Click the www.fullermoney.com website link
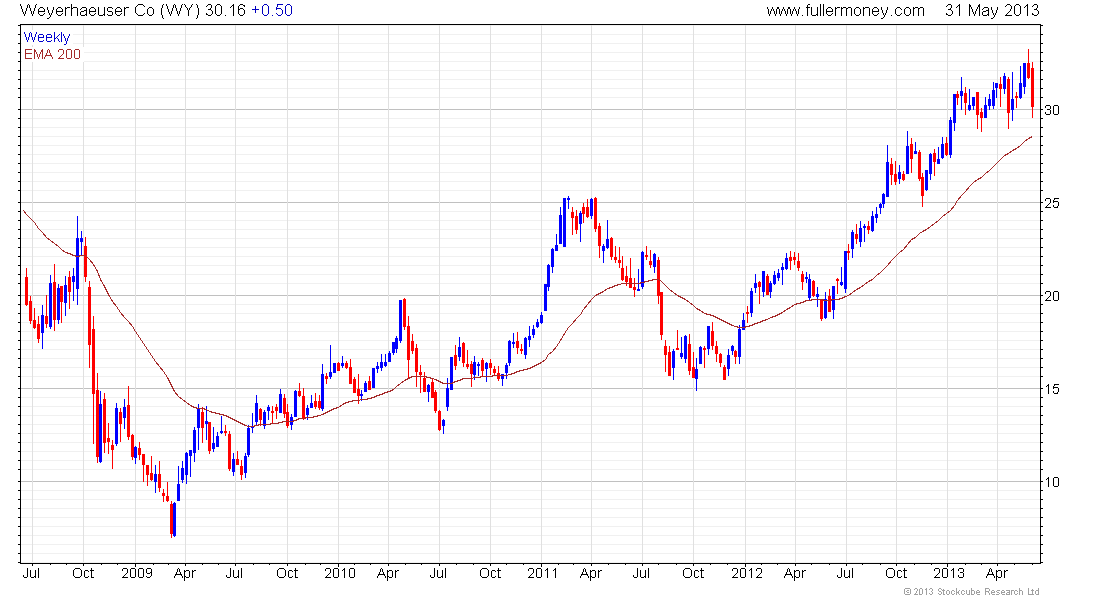The width and height of the screenshot is (1100, 600). (x=845, y=11)
